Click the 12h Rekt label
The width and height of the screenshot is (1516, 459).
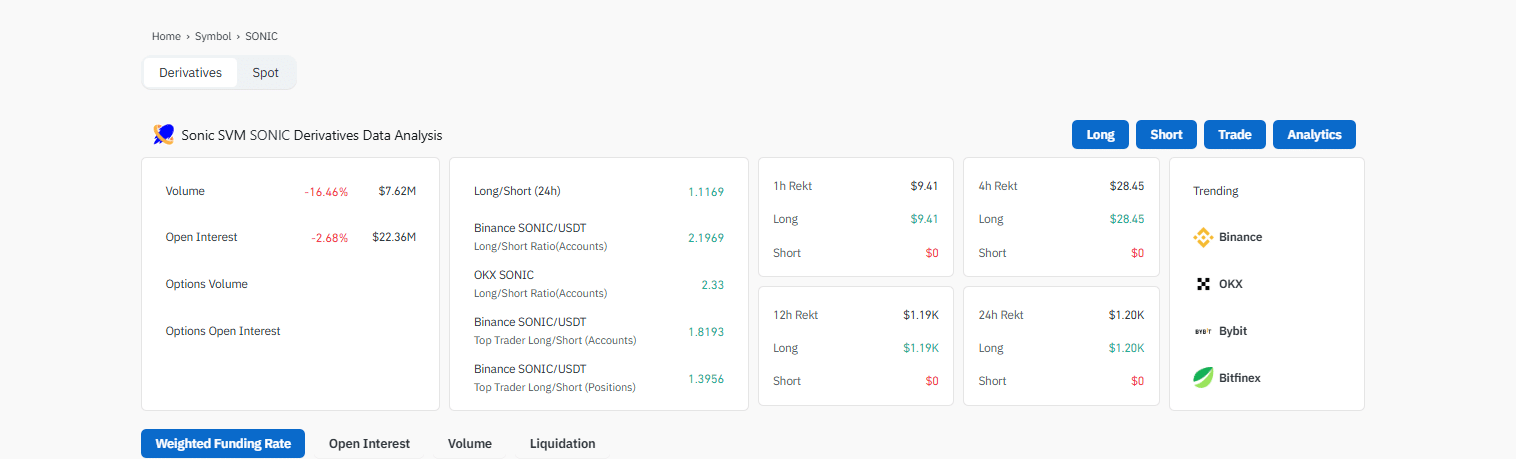tap(796, 315)
